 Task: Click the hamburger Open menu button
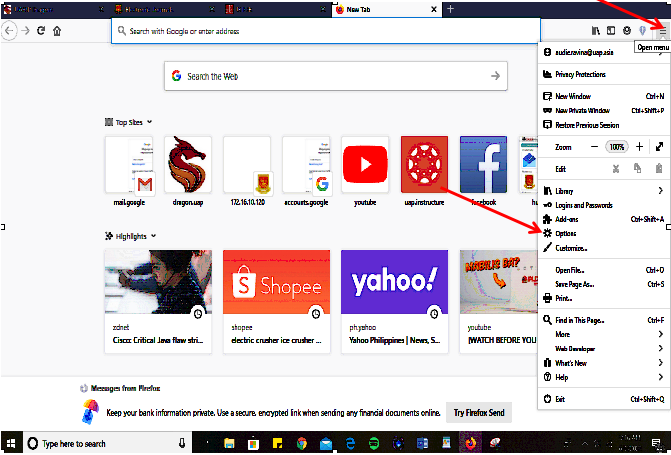(662, 31)
